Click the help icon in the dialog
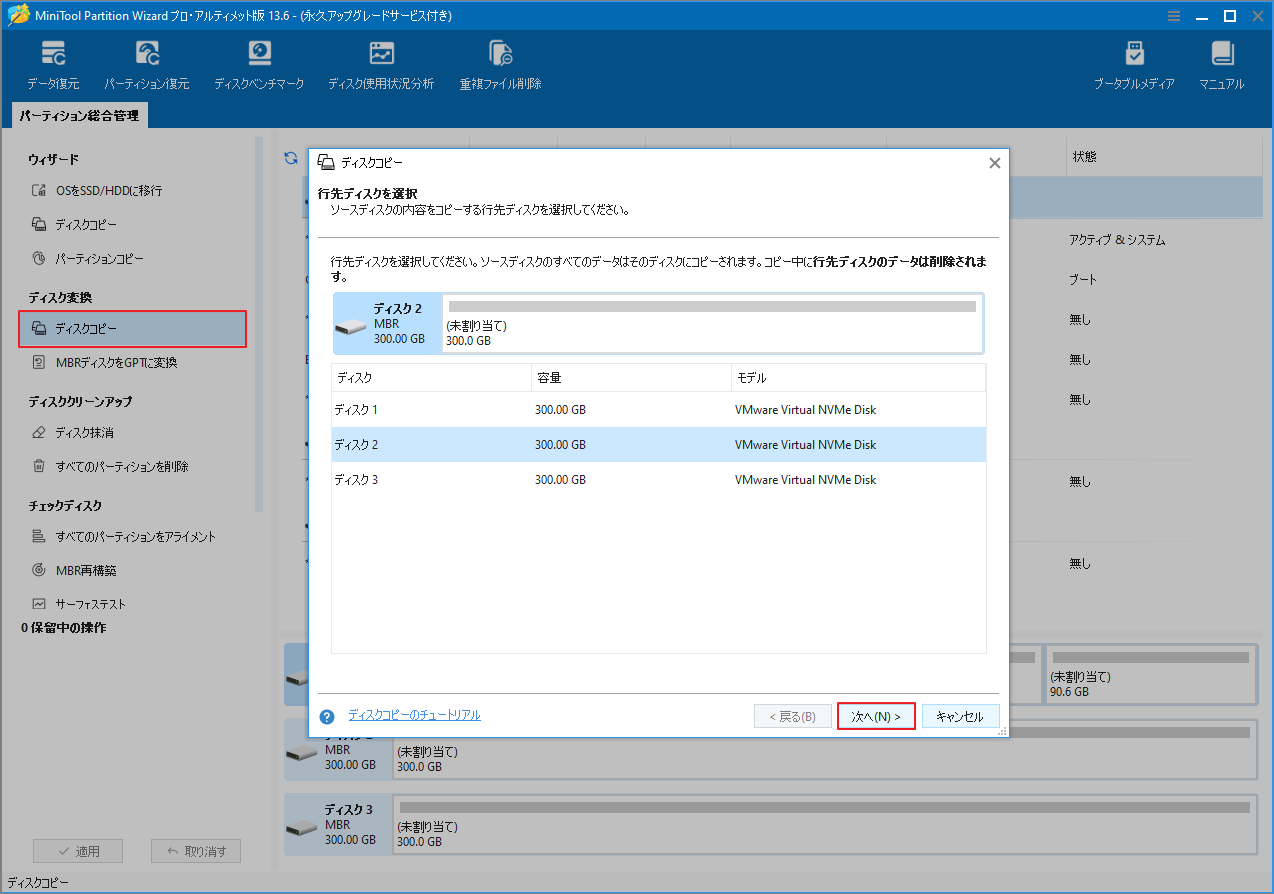The width and height of the screenshot is (1274, 894). (326, 715)
